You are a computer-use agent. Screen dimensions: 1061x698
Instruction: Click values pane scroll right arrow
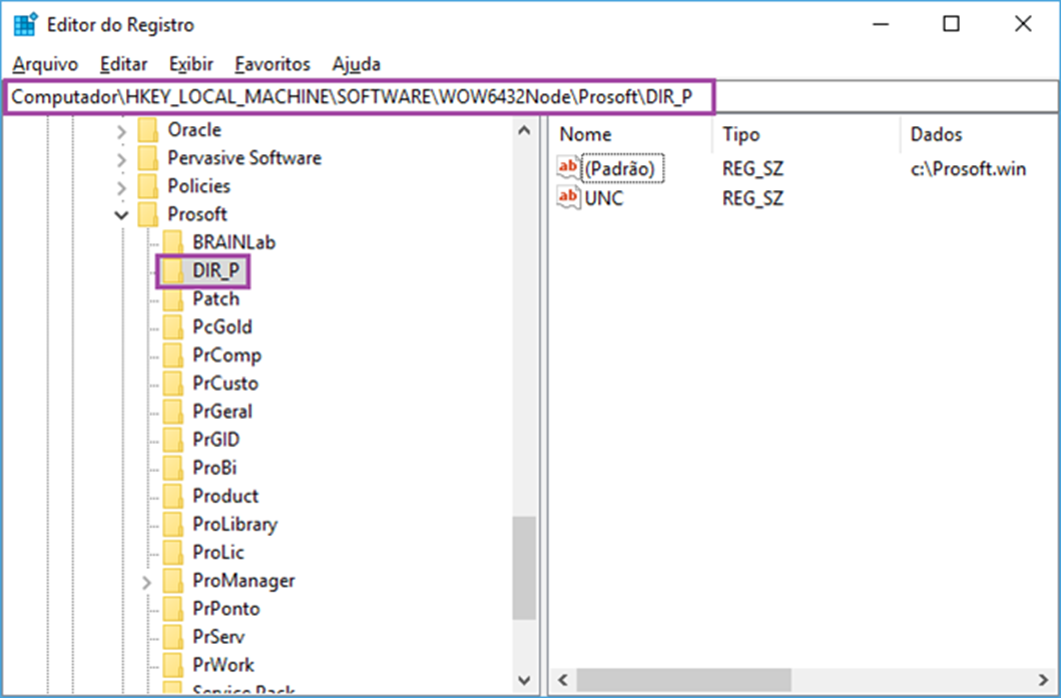point(1044,680)
